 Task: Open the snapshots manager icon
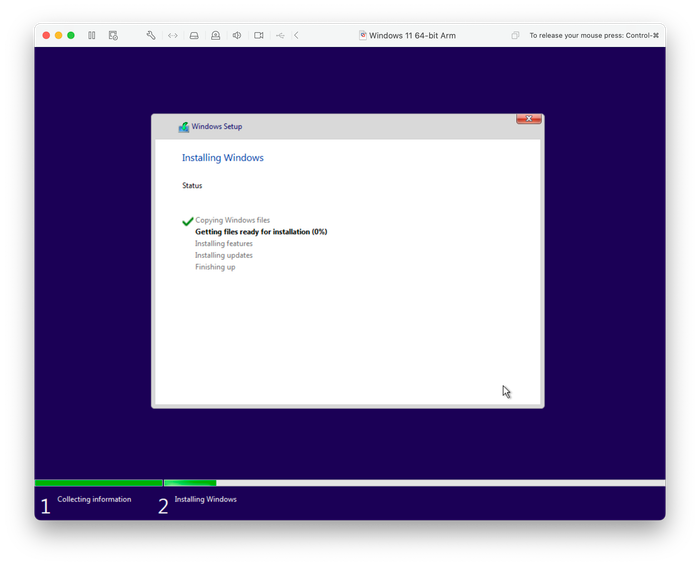click(x=113, y=35)
